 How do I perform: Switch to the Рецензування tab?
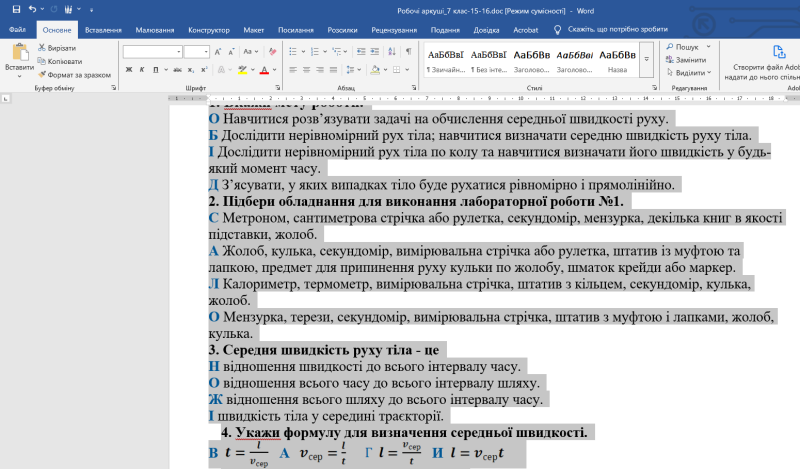[x=394, y=30]
